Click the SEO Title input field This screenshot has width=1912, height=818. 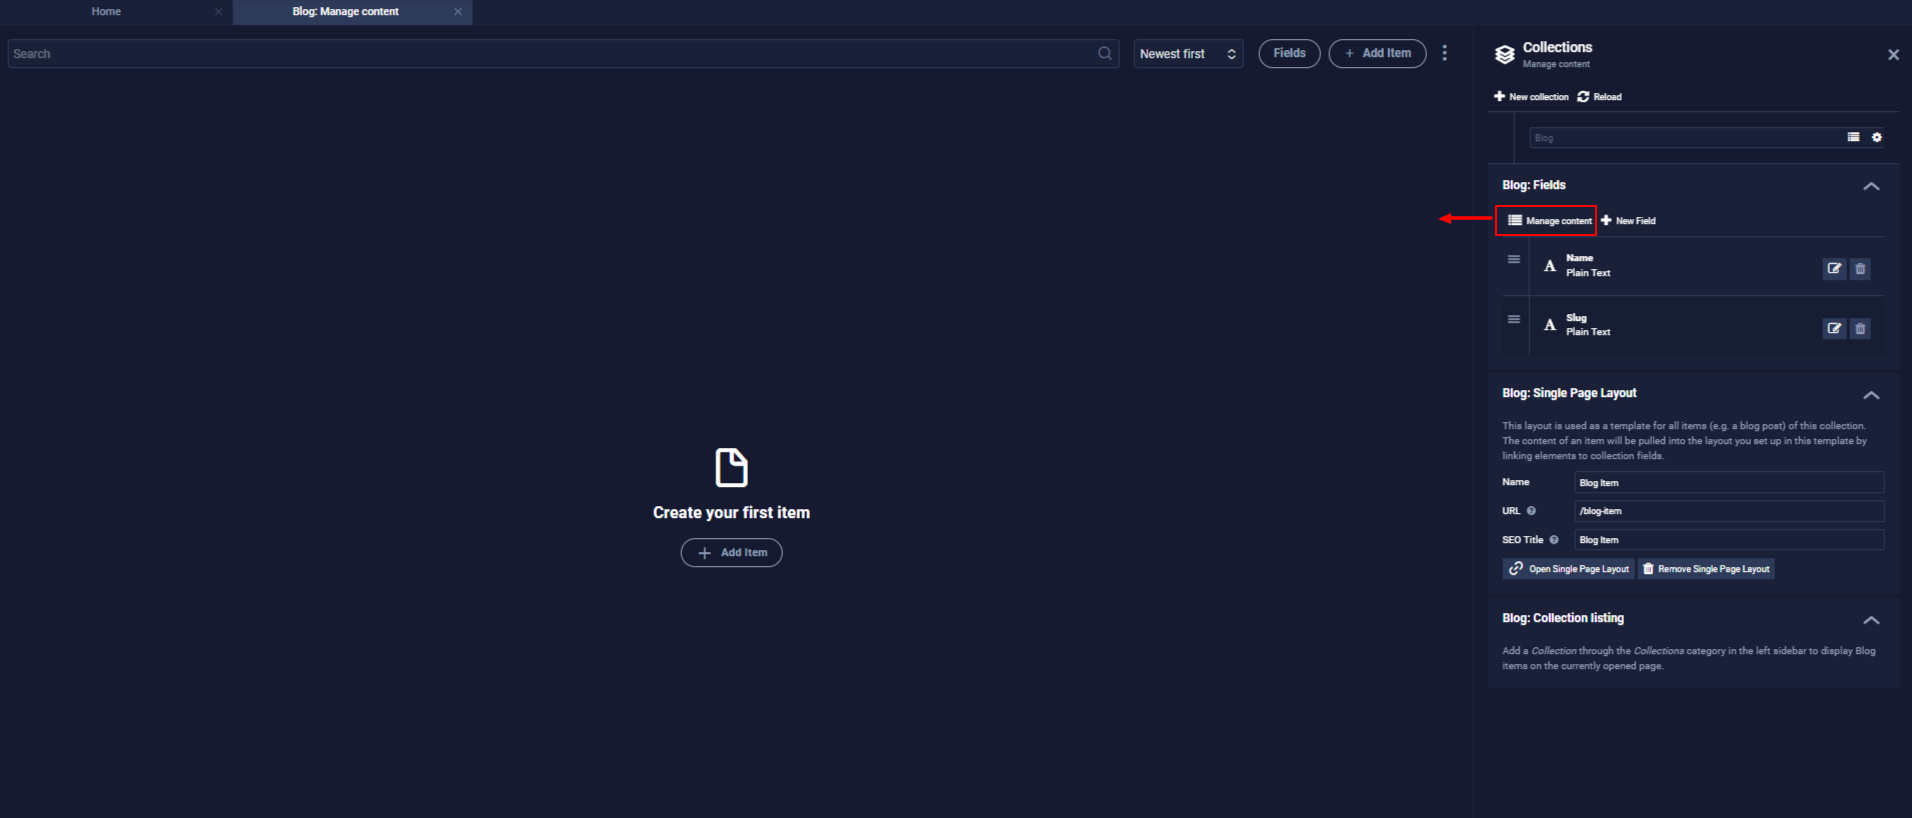coord(1729,540)
